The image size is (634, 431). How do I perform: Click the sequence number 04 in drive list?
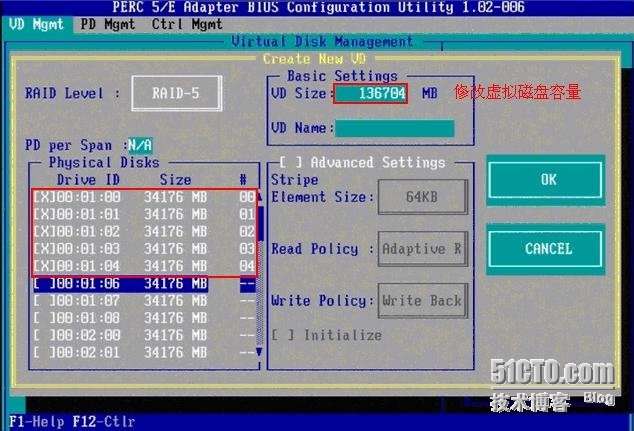247,266
